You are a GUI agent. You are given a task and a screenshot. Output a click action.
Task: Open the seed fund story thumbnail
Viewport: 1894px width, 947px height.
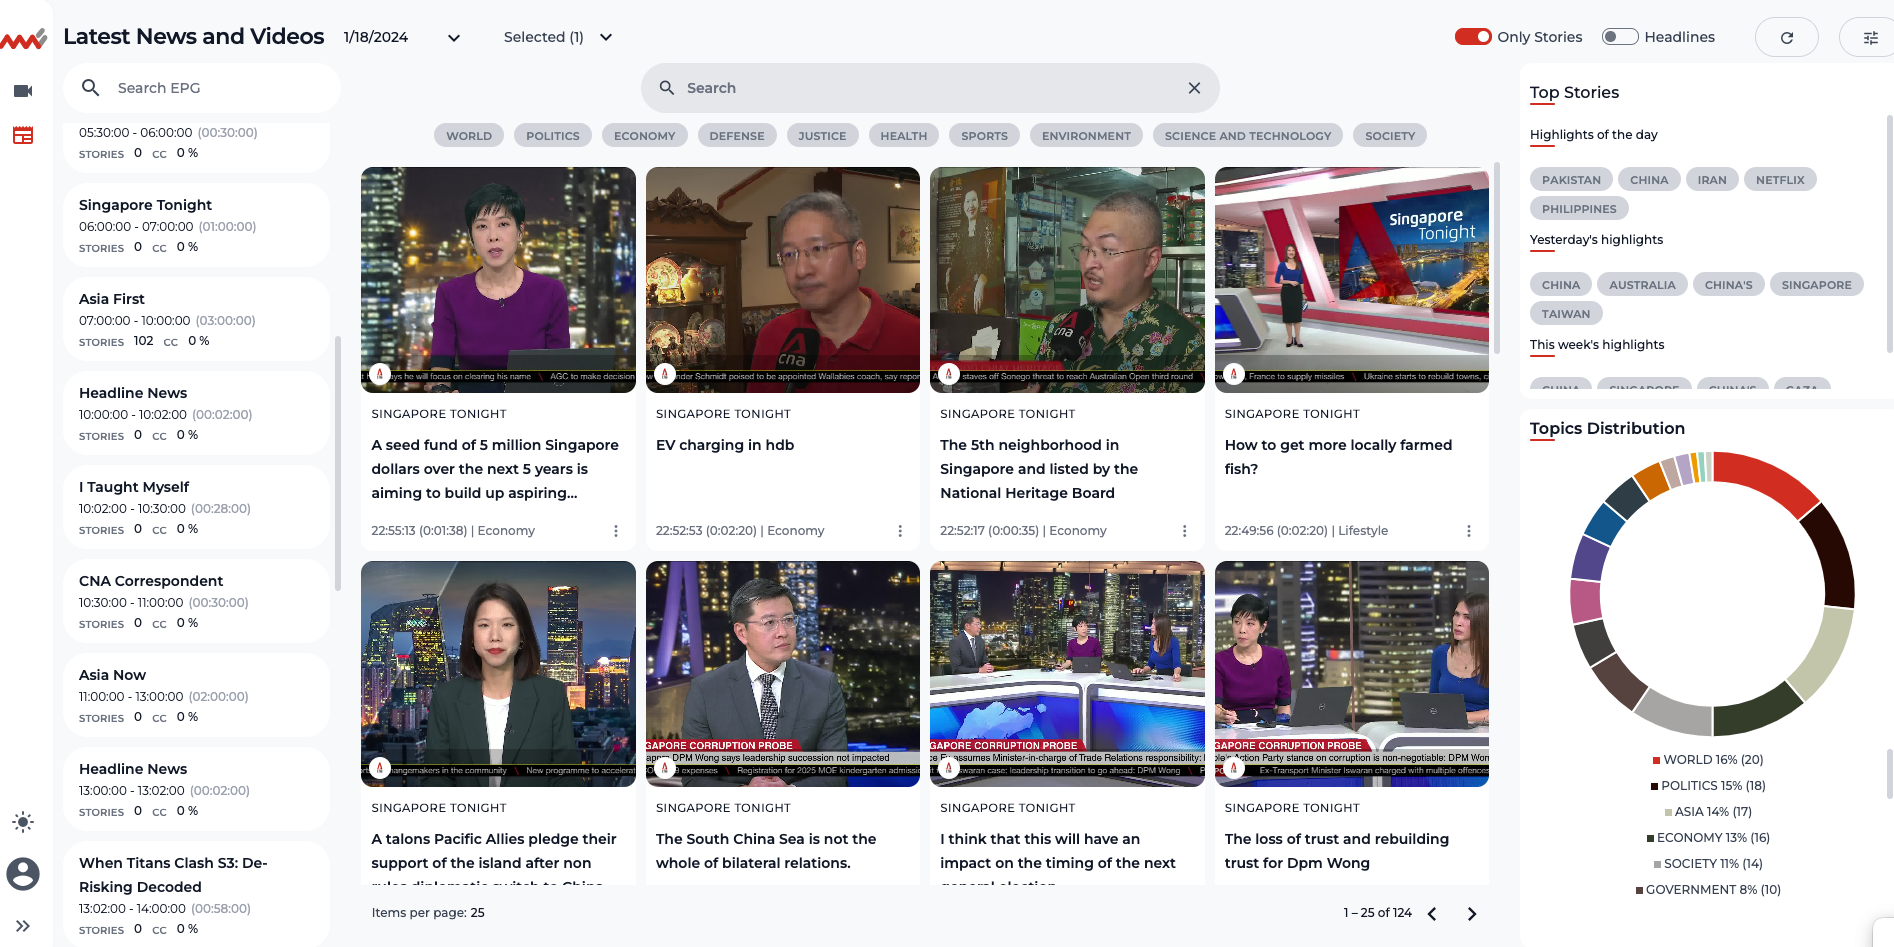498,280
